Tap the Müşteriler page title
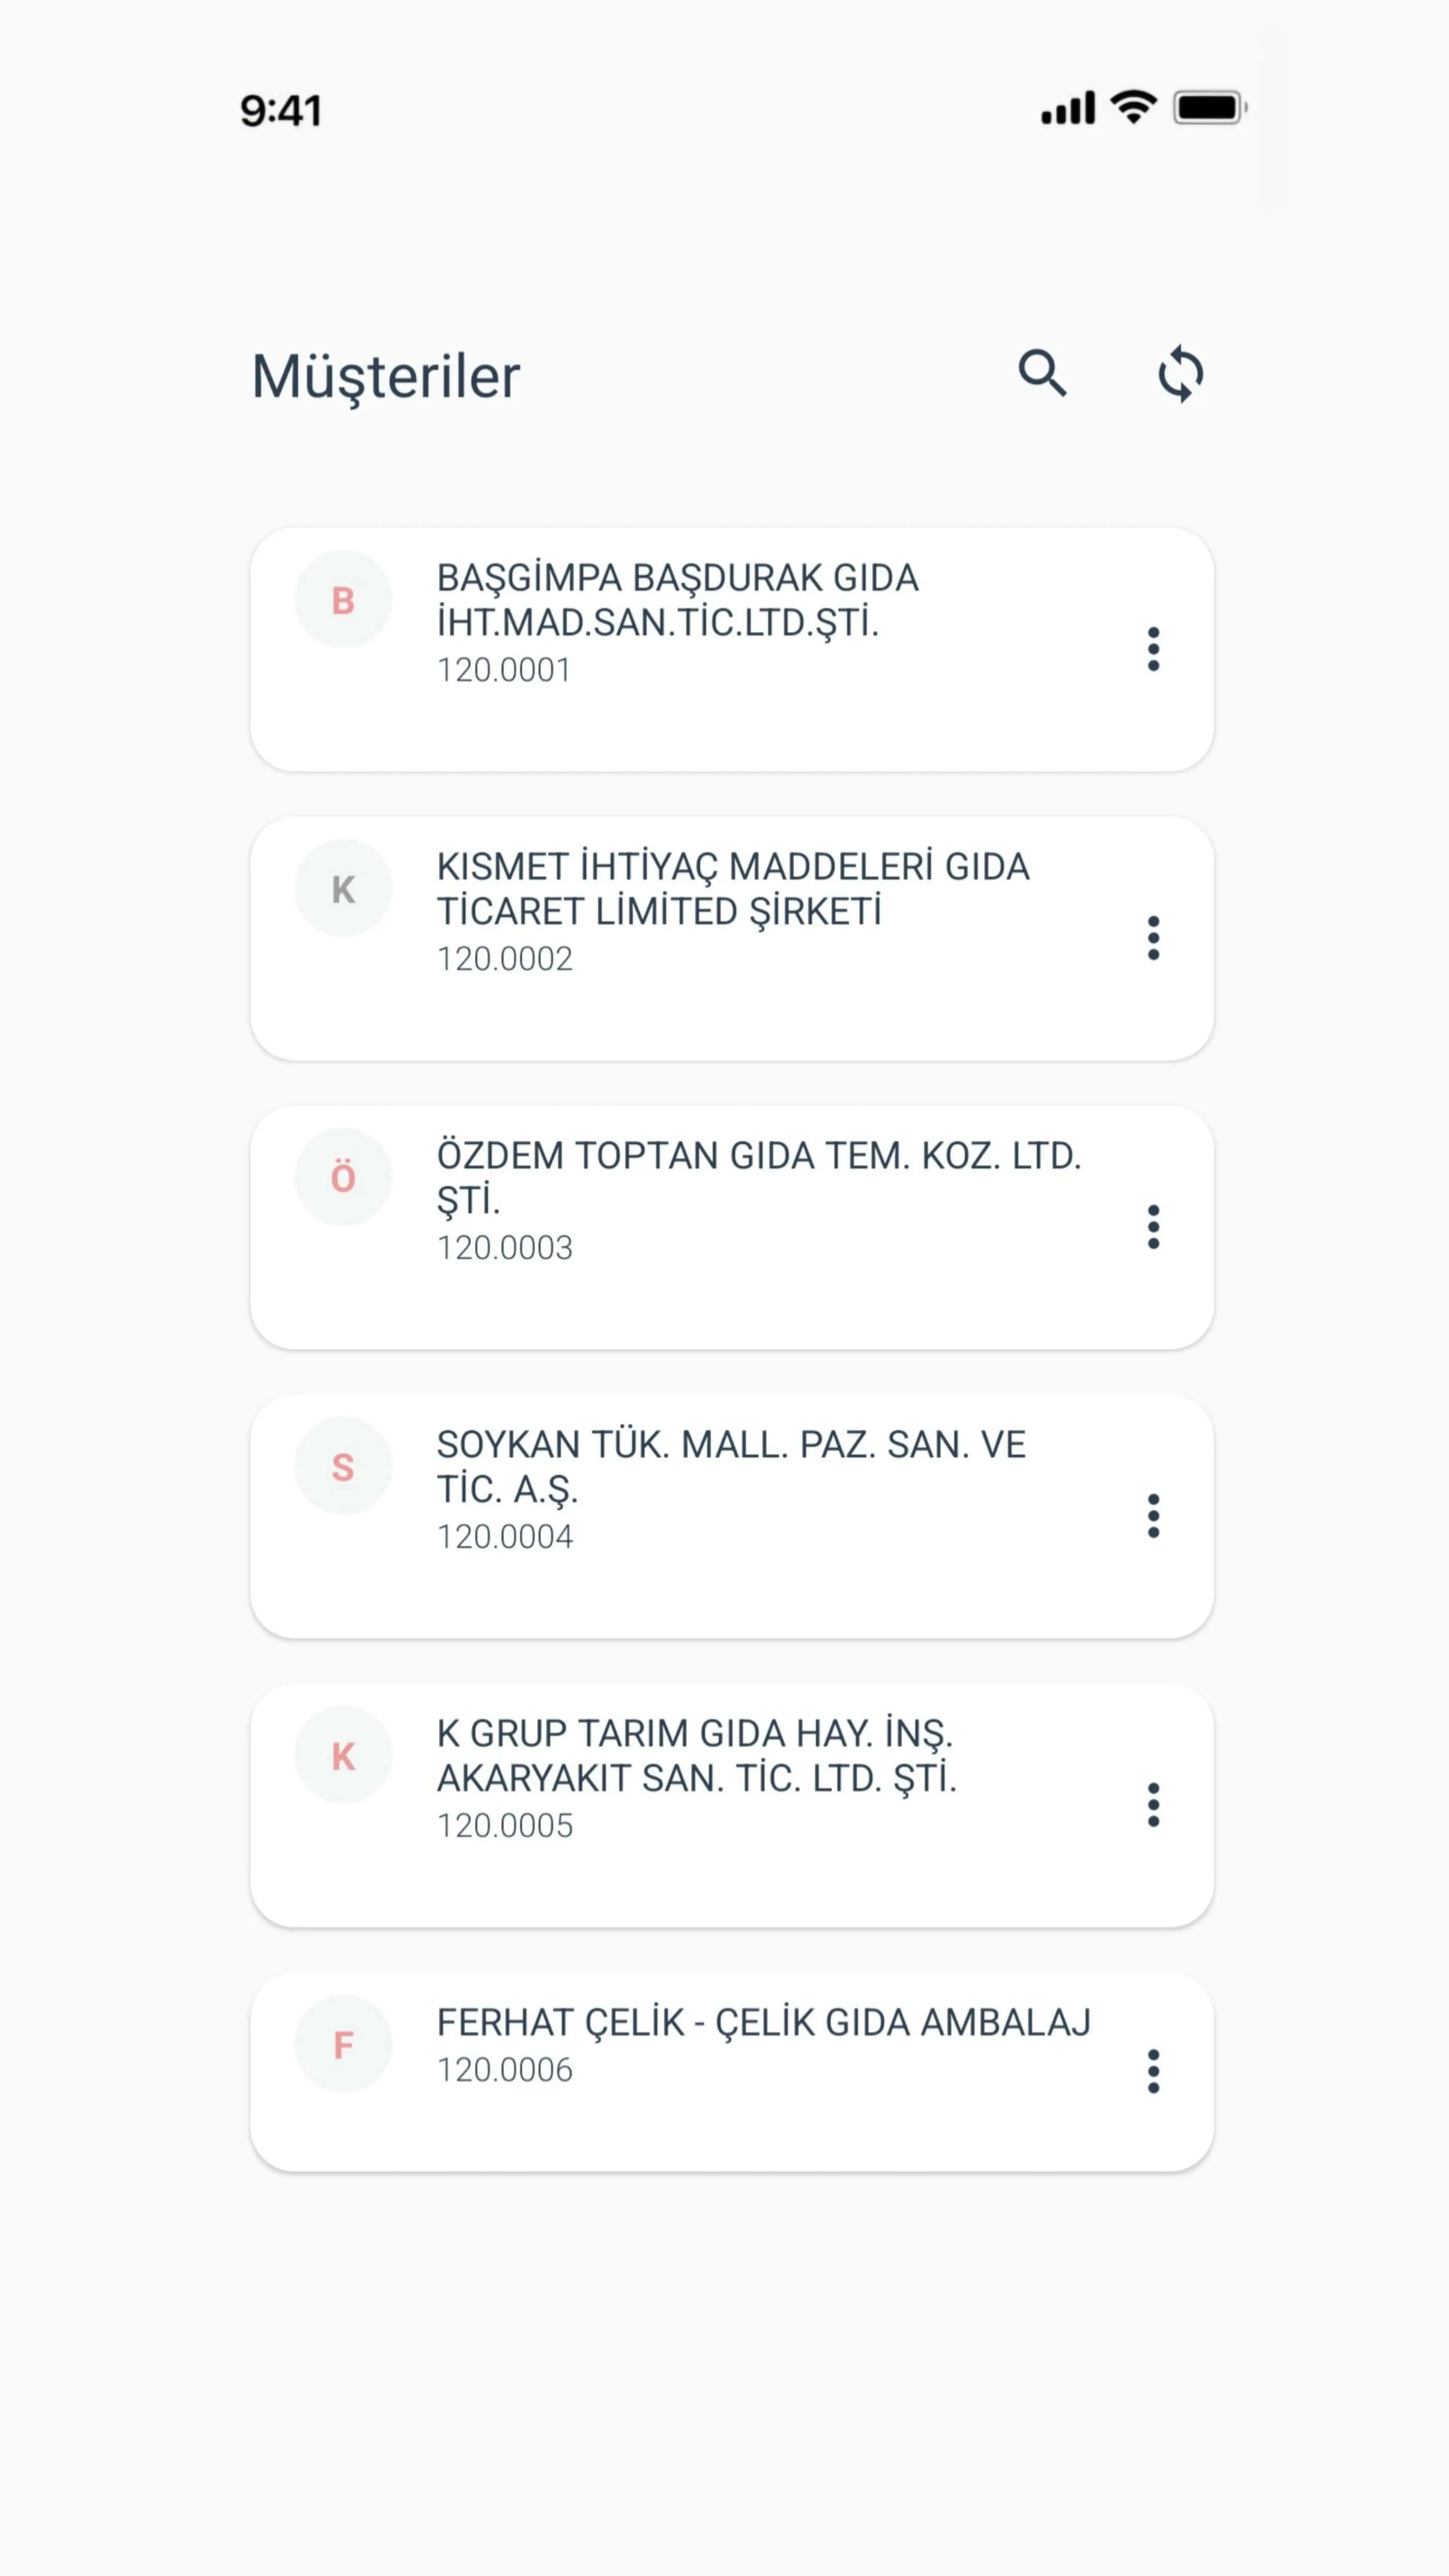Viewport: 1449px width, 2576px height. click(385, 377)
